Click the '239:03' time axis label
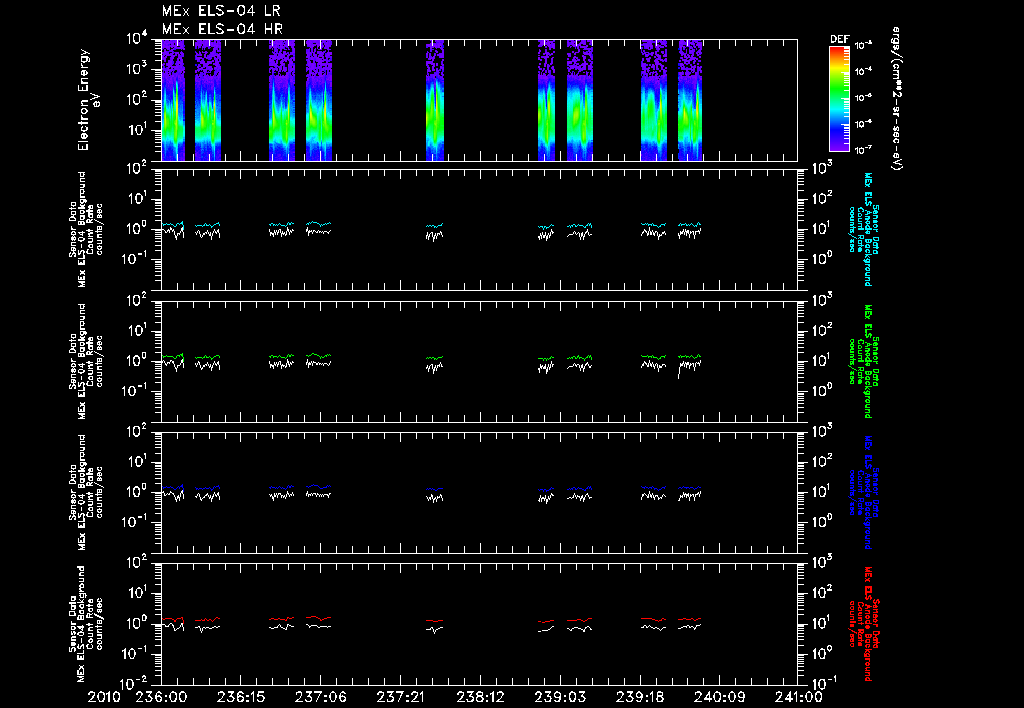Viewport: 1024px width, 708px height. [x=560, y=697]
